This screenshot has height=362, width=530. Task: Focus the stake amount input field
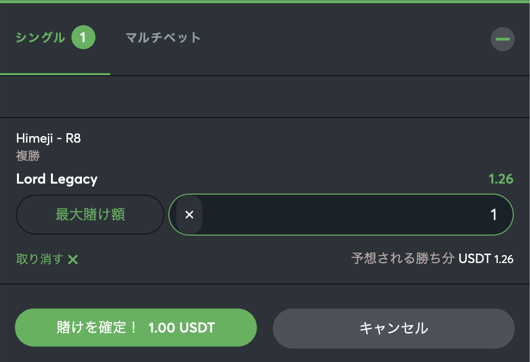pyautogui.click(x=341, y=215)
